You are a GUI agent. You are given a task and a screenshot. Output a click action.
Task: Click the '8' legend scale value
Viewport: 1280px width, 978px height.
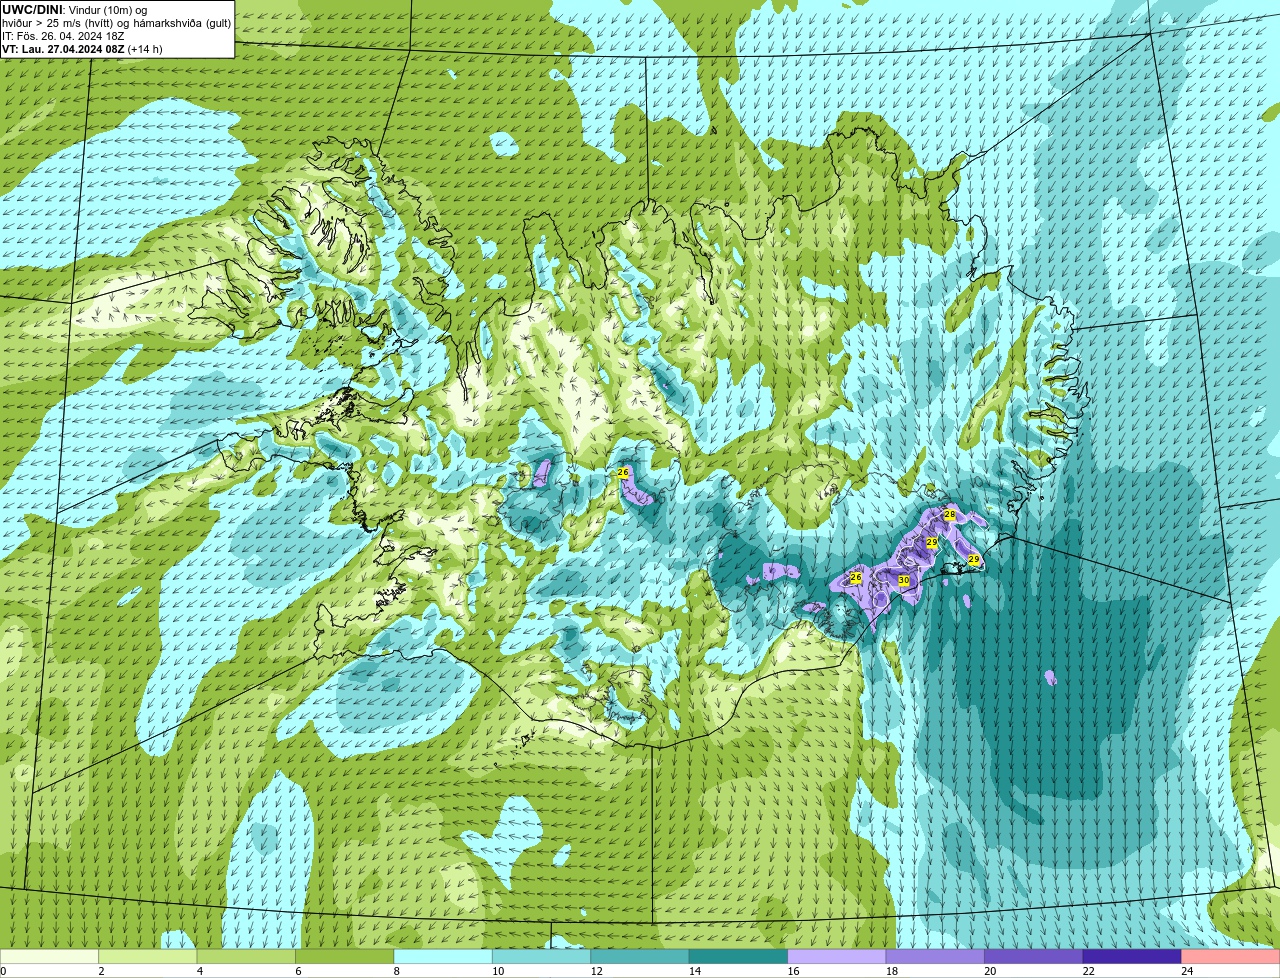point(396,971)
